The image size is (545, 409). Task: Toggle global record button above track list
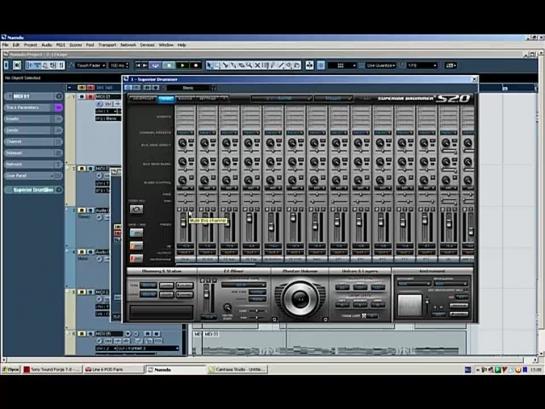90,88
